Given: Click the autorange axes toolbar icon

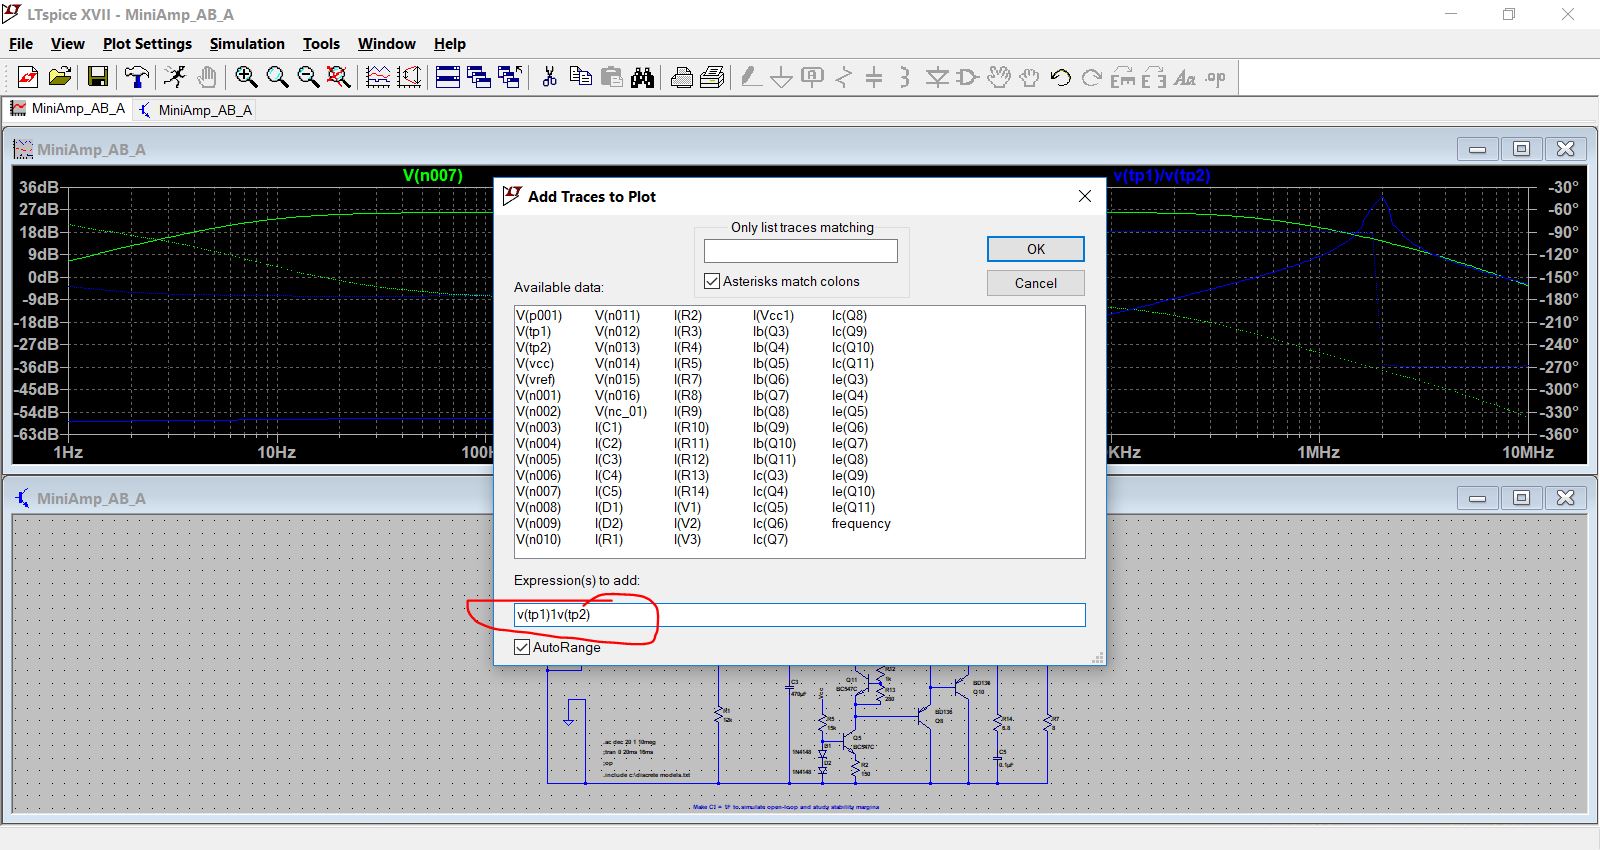Looking at the screenshot, I should coord(409,77).
